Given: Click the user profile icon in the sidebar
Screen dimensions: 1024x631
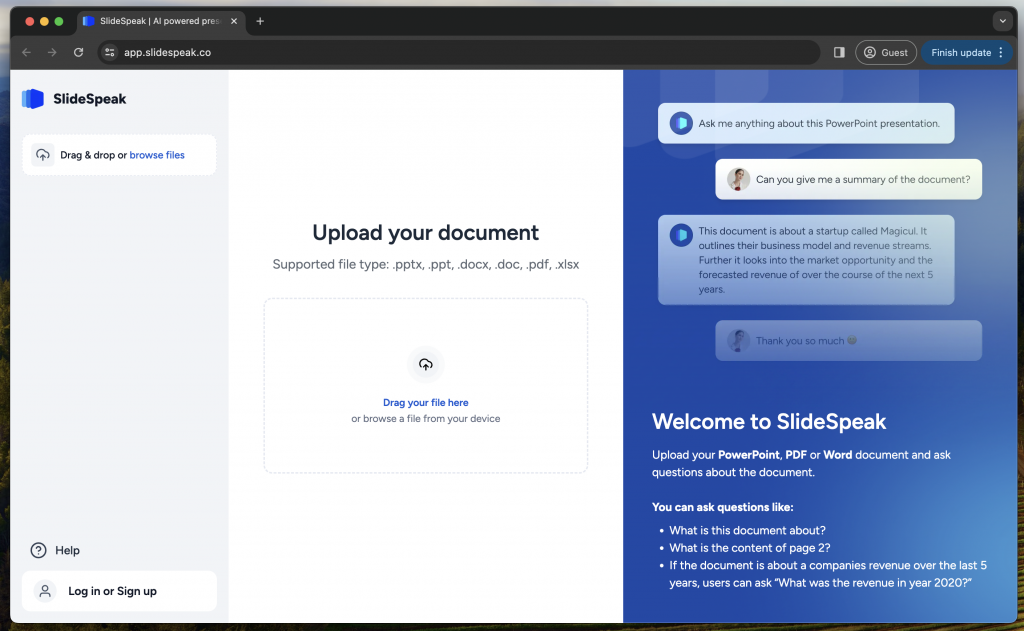Looking at the screenshot, I should click(x=45, y=591).
